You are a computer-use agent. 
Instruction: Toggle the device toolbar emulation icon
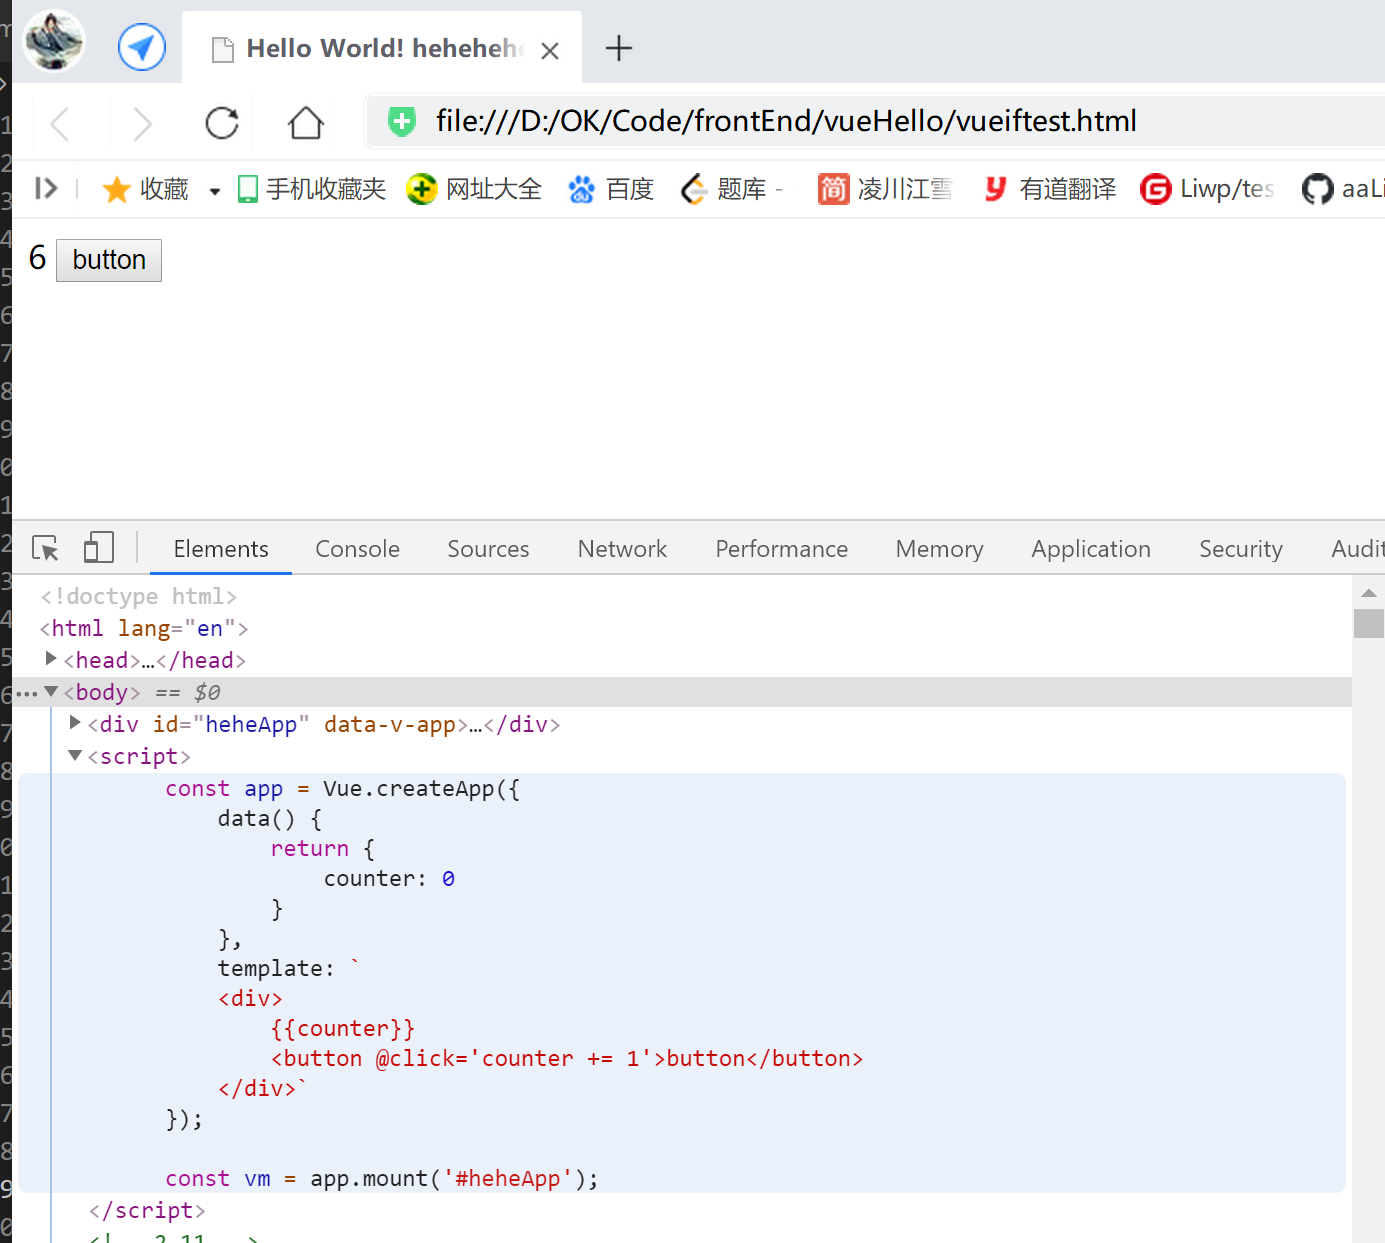98,547
